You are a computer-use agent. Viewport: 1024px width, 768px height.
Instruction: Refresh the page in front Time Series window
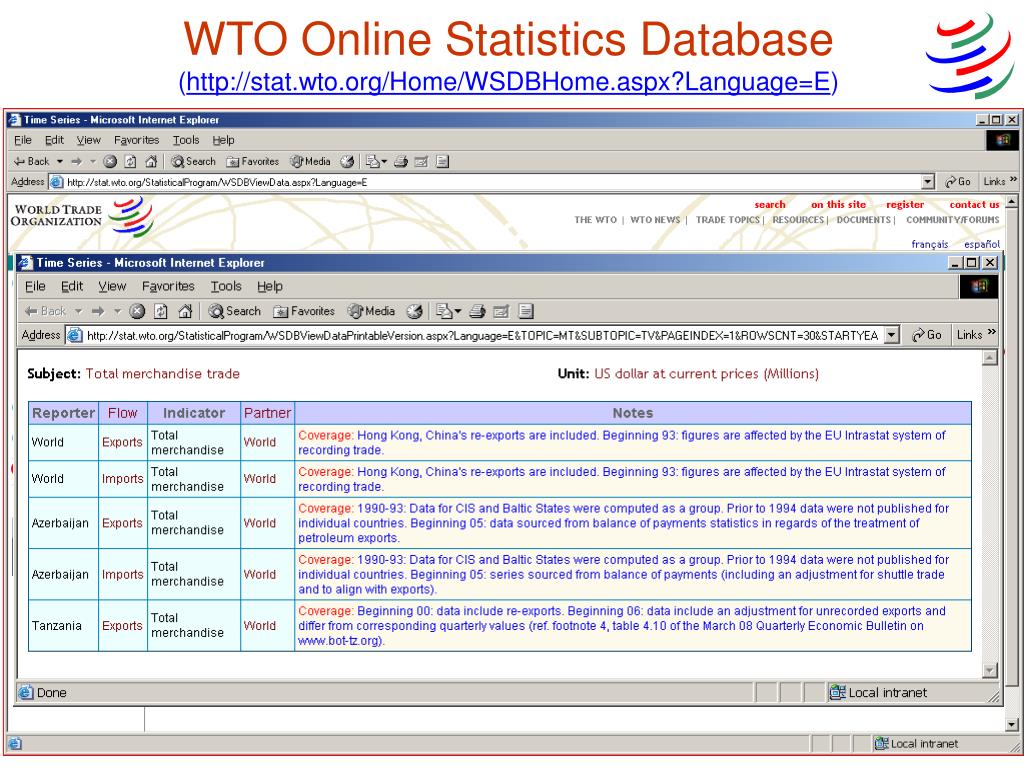coord(161,312)
